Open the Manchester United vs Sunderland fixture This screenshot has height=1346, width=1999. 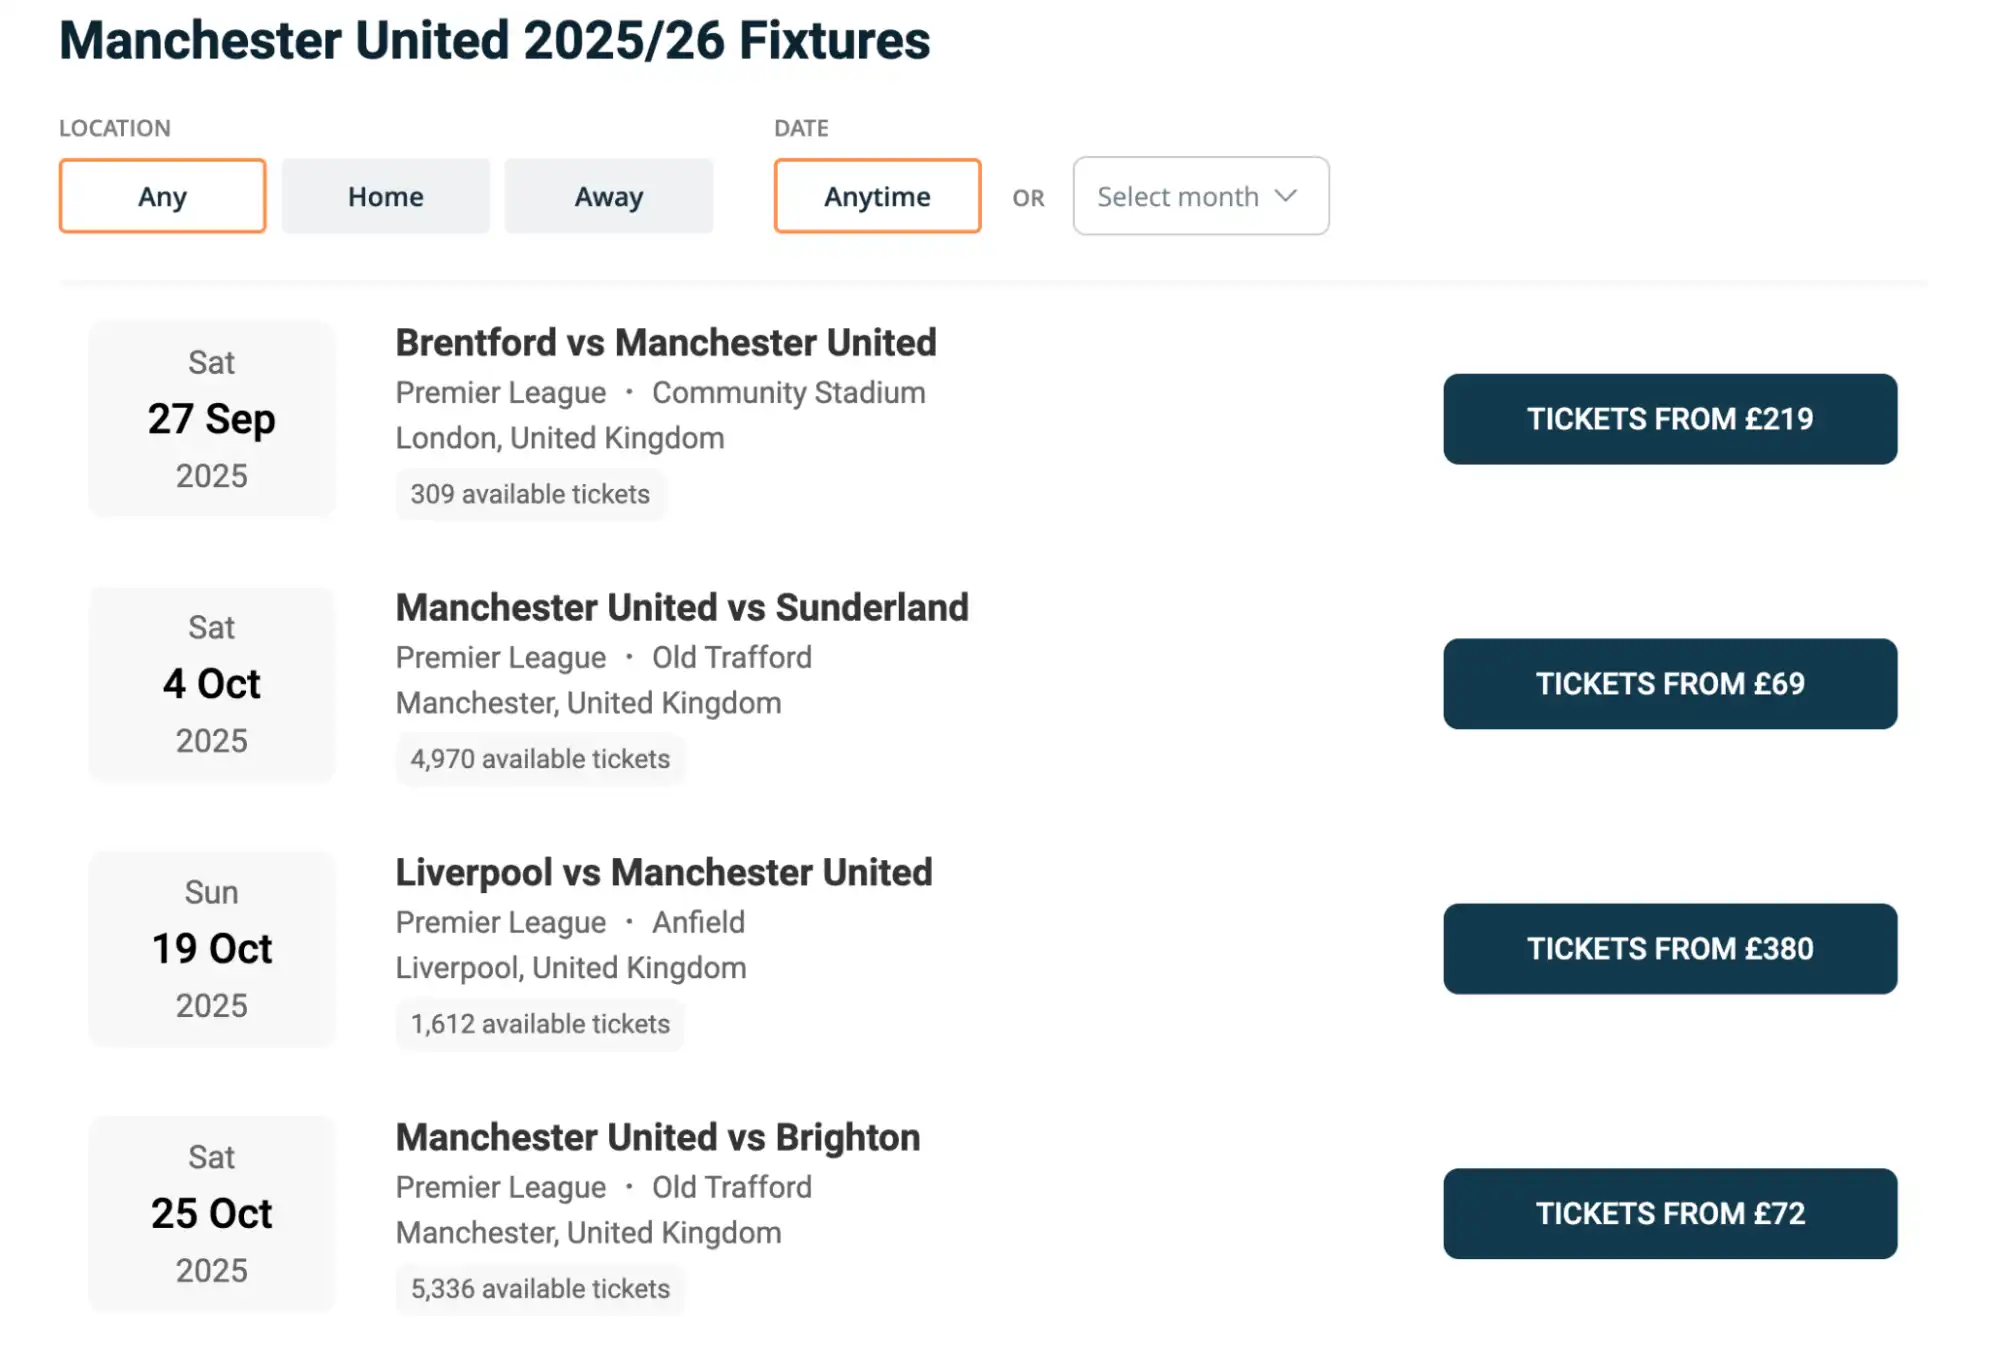click(682, 607)
